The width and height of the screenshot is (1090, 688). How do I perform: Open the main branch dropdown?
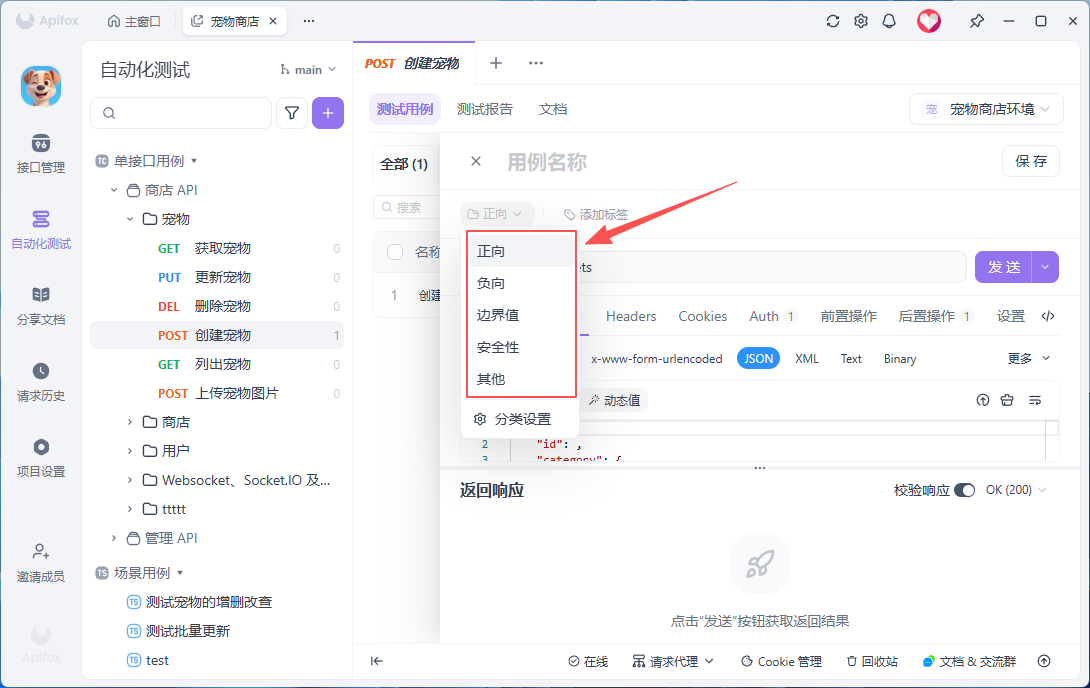(308, 69)
